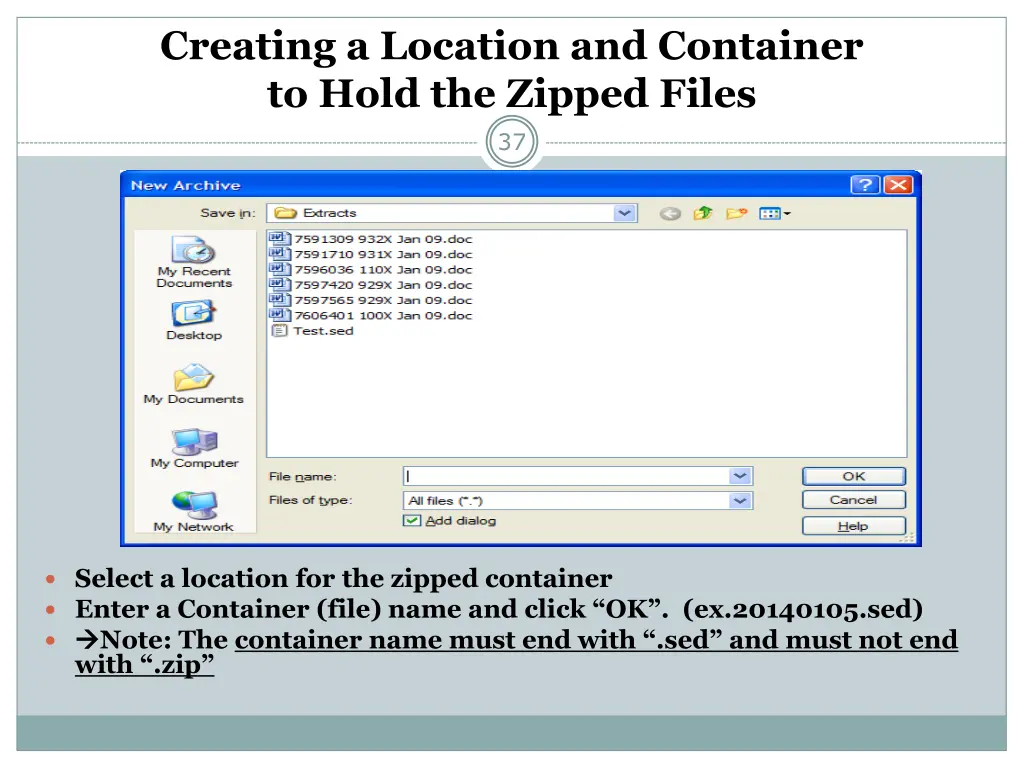Go to Desktop in places bar

click(194, 321)
